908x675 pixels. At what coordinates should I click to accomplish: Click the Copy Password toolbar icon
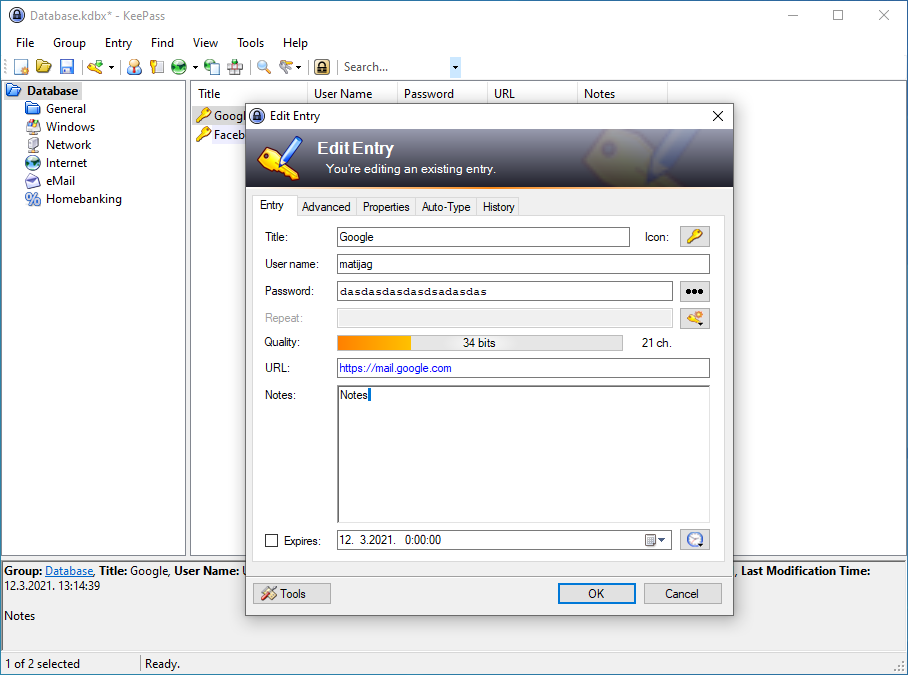coord(157,67)
